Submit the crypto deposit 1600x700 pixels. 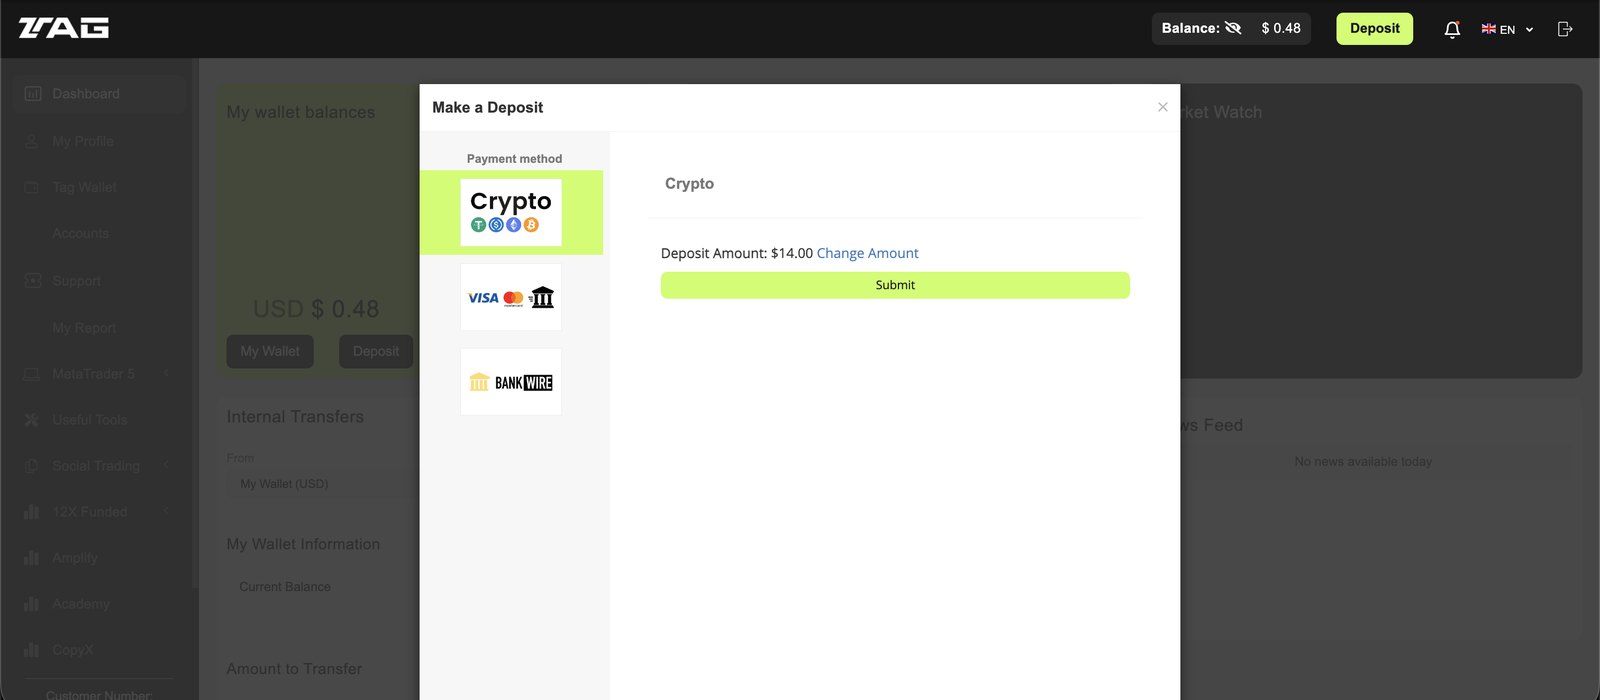(x=895, y=285)
